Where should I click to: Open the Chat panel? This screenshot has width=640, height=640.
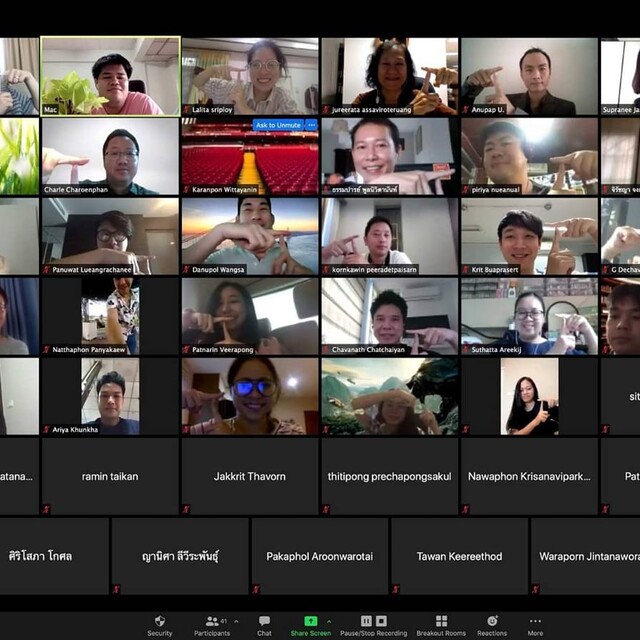[264, 625]
